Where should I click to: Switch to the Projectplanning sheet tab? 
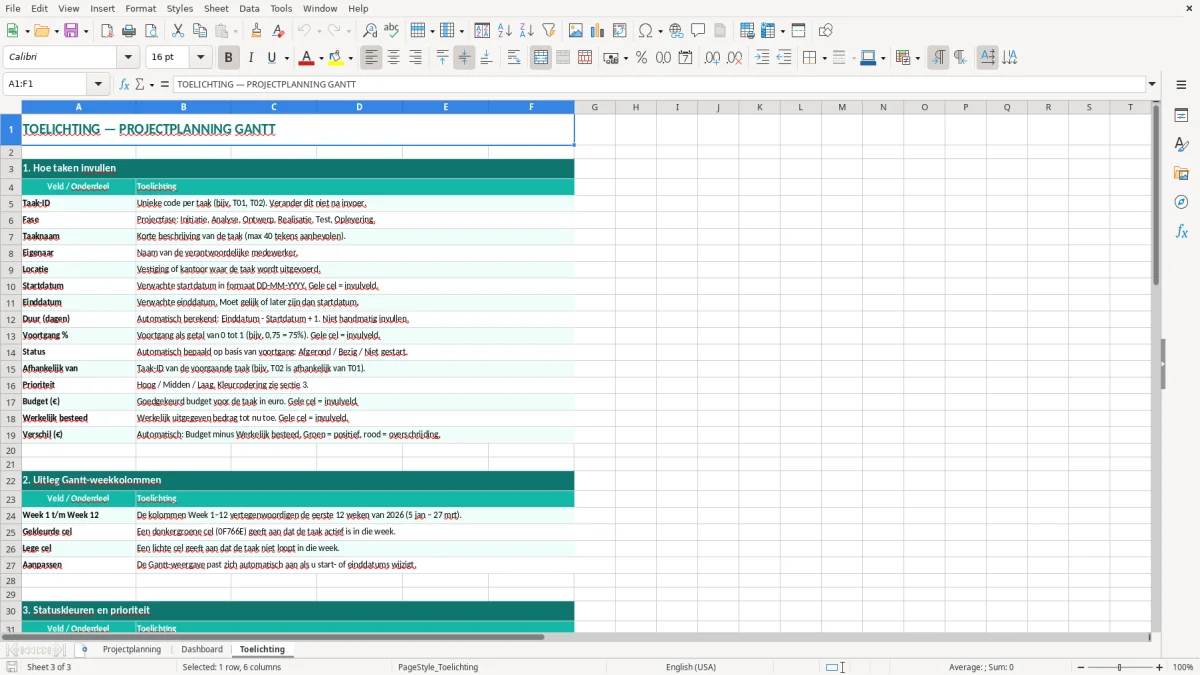pyautogui.click(x=132, y=649)
